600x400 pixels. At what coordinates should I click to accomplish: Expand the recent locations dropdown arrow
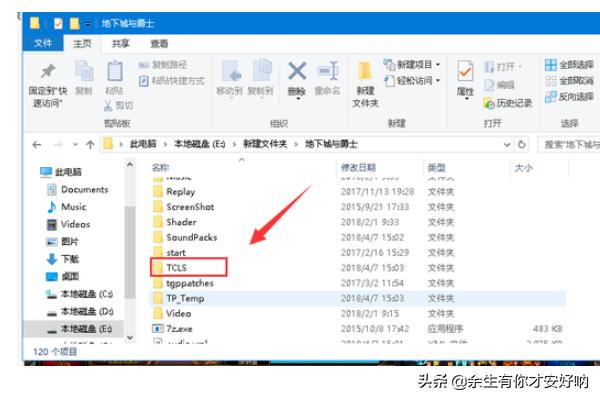(71, 144)
